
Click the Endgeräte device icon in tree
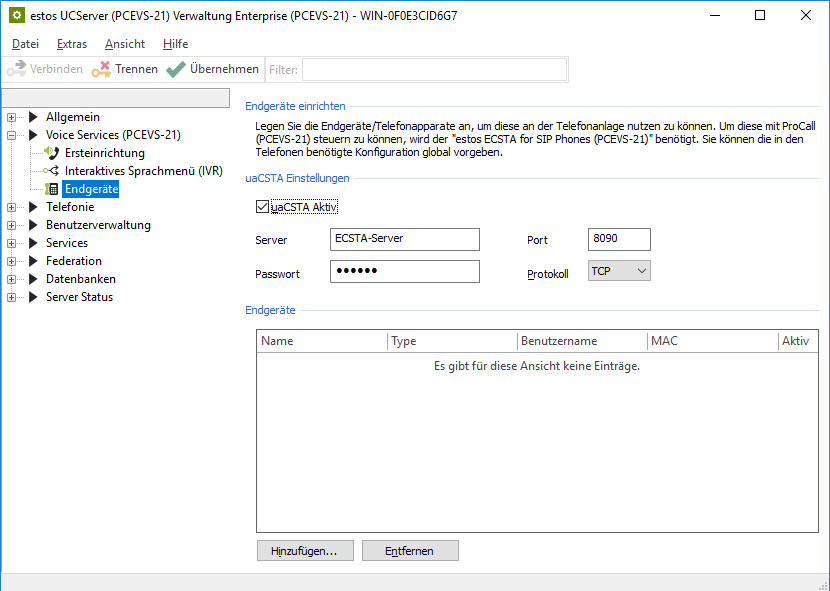pyautogui.click(x=52, y=189)
